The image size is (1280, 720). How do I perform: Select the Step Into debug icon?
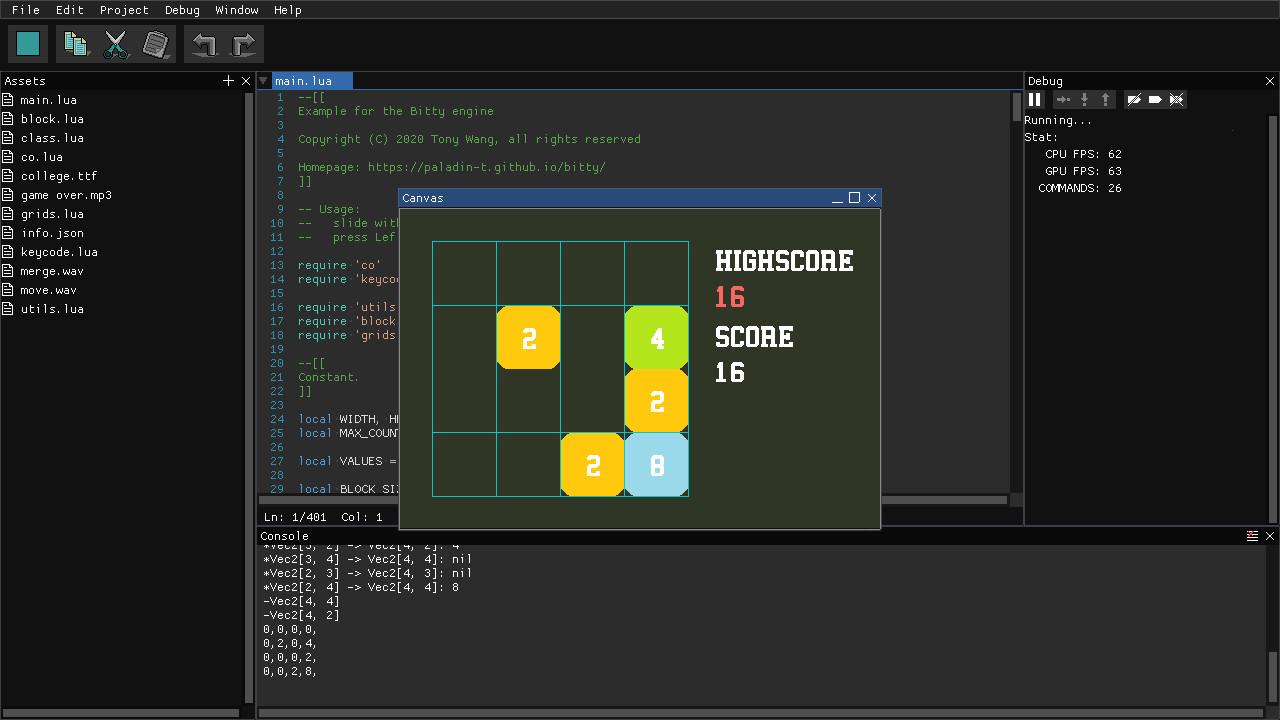(x=1082, y=99)
